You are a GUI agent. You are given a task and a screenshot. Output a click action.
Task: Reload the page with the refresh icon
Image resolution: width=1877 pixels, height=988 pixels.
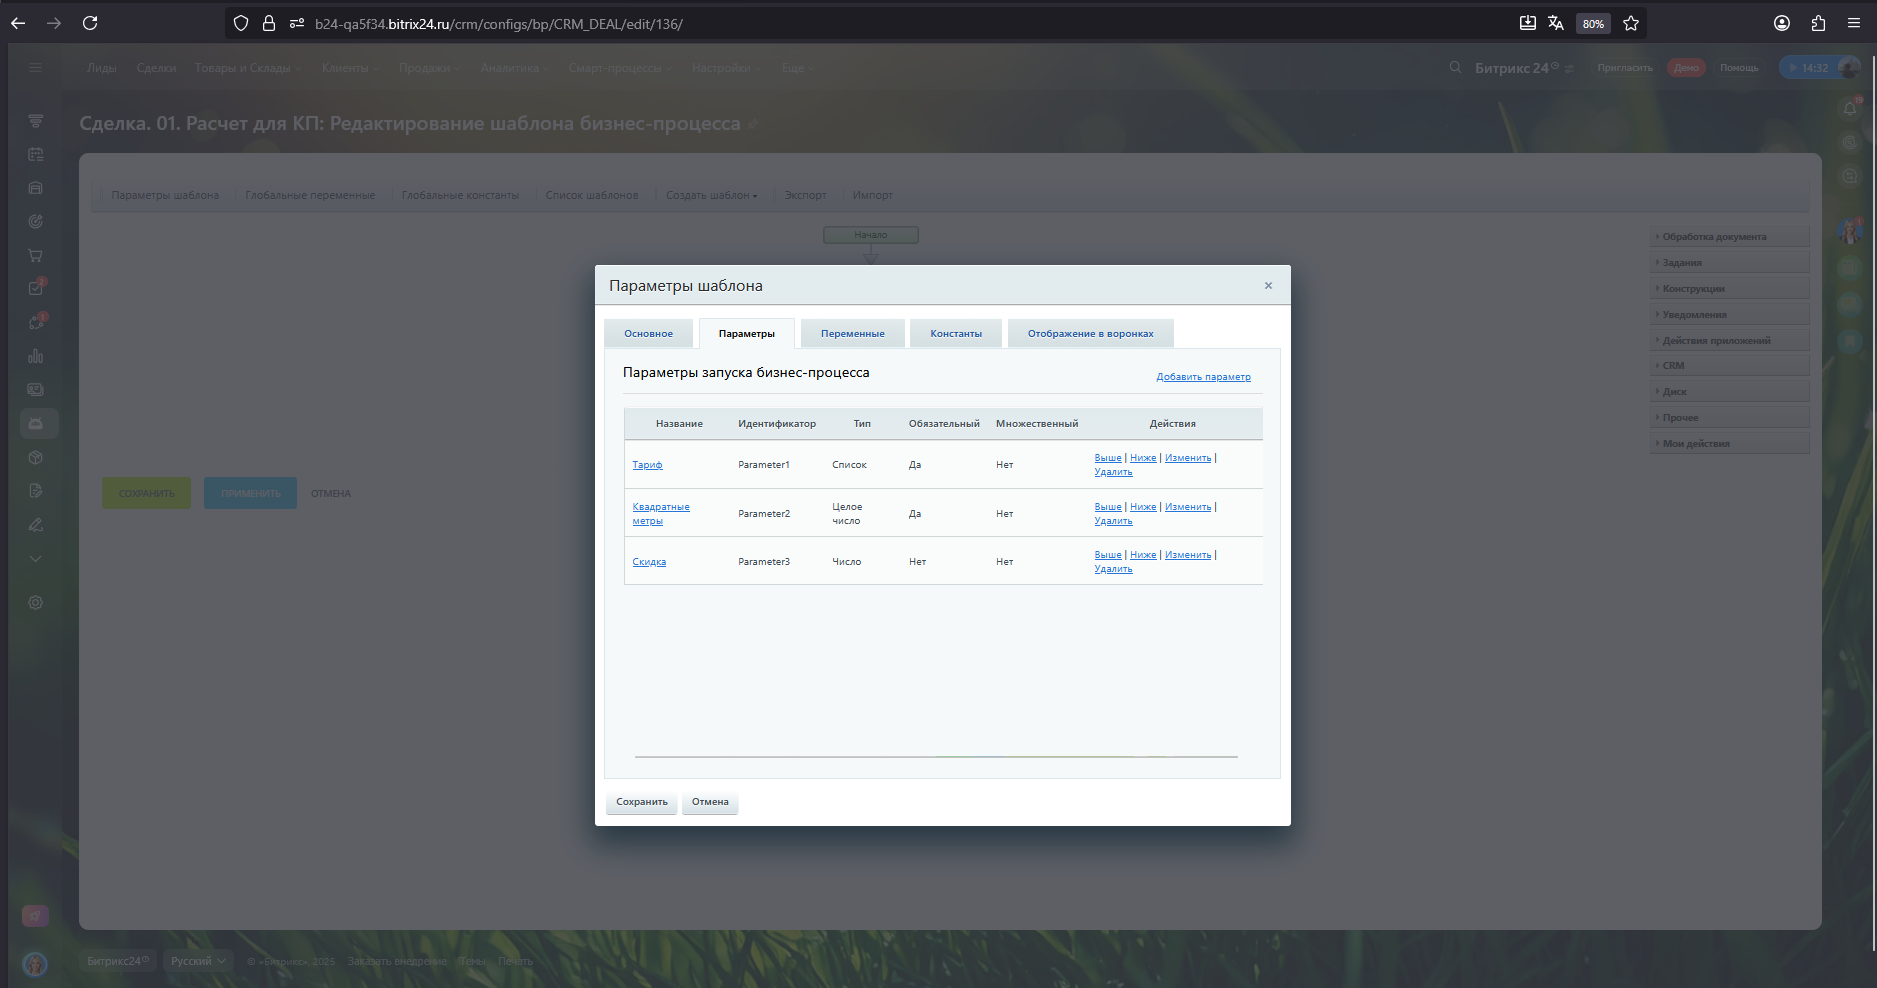click(90, 23)
